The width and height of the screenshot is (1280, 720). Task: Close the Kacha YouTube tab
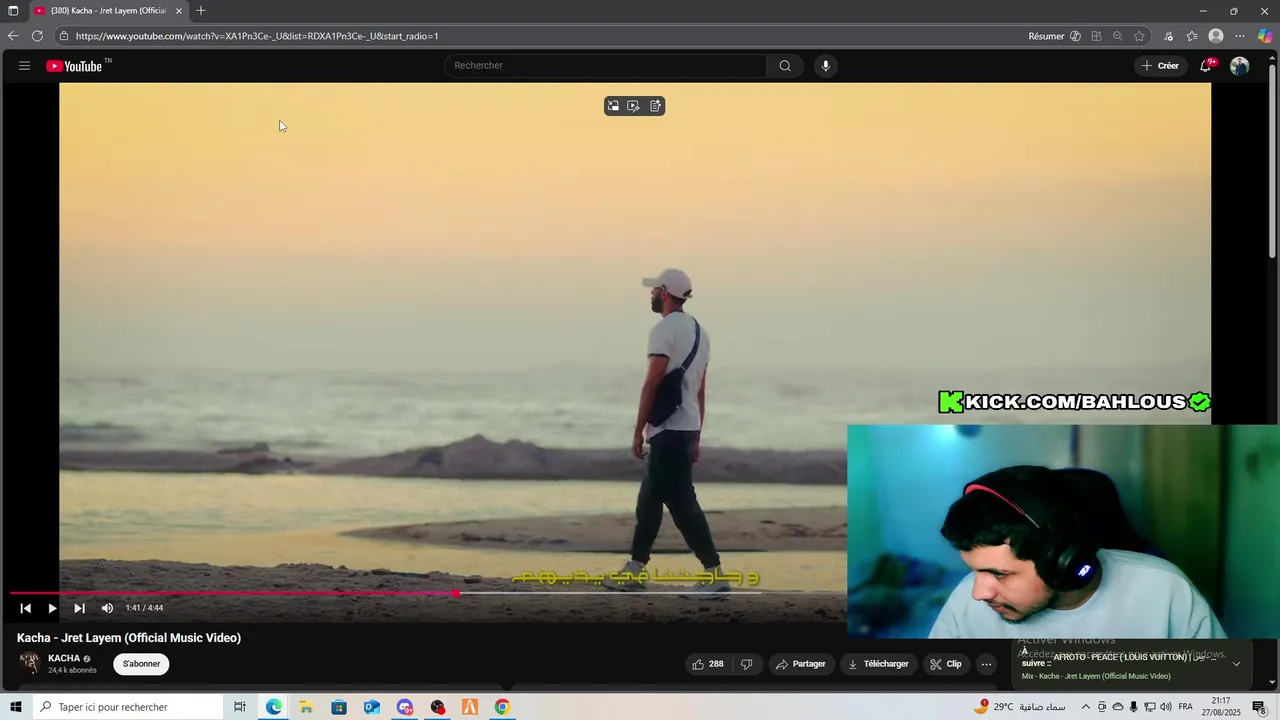[x=179, y=10]
